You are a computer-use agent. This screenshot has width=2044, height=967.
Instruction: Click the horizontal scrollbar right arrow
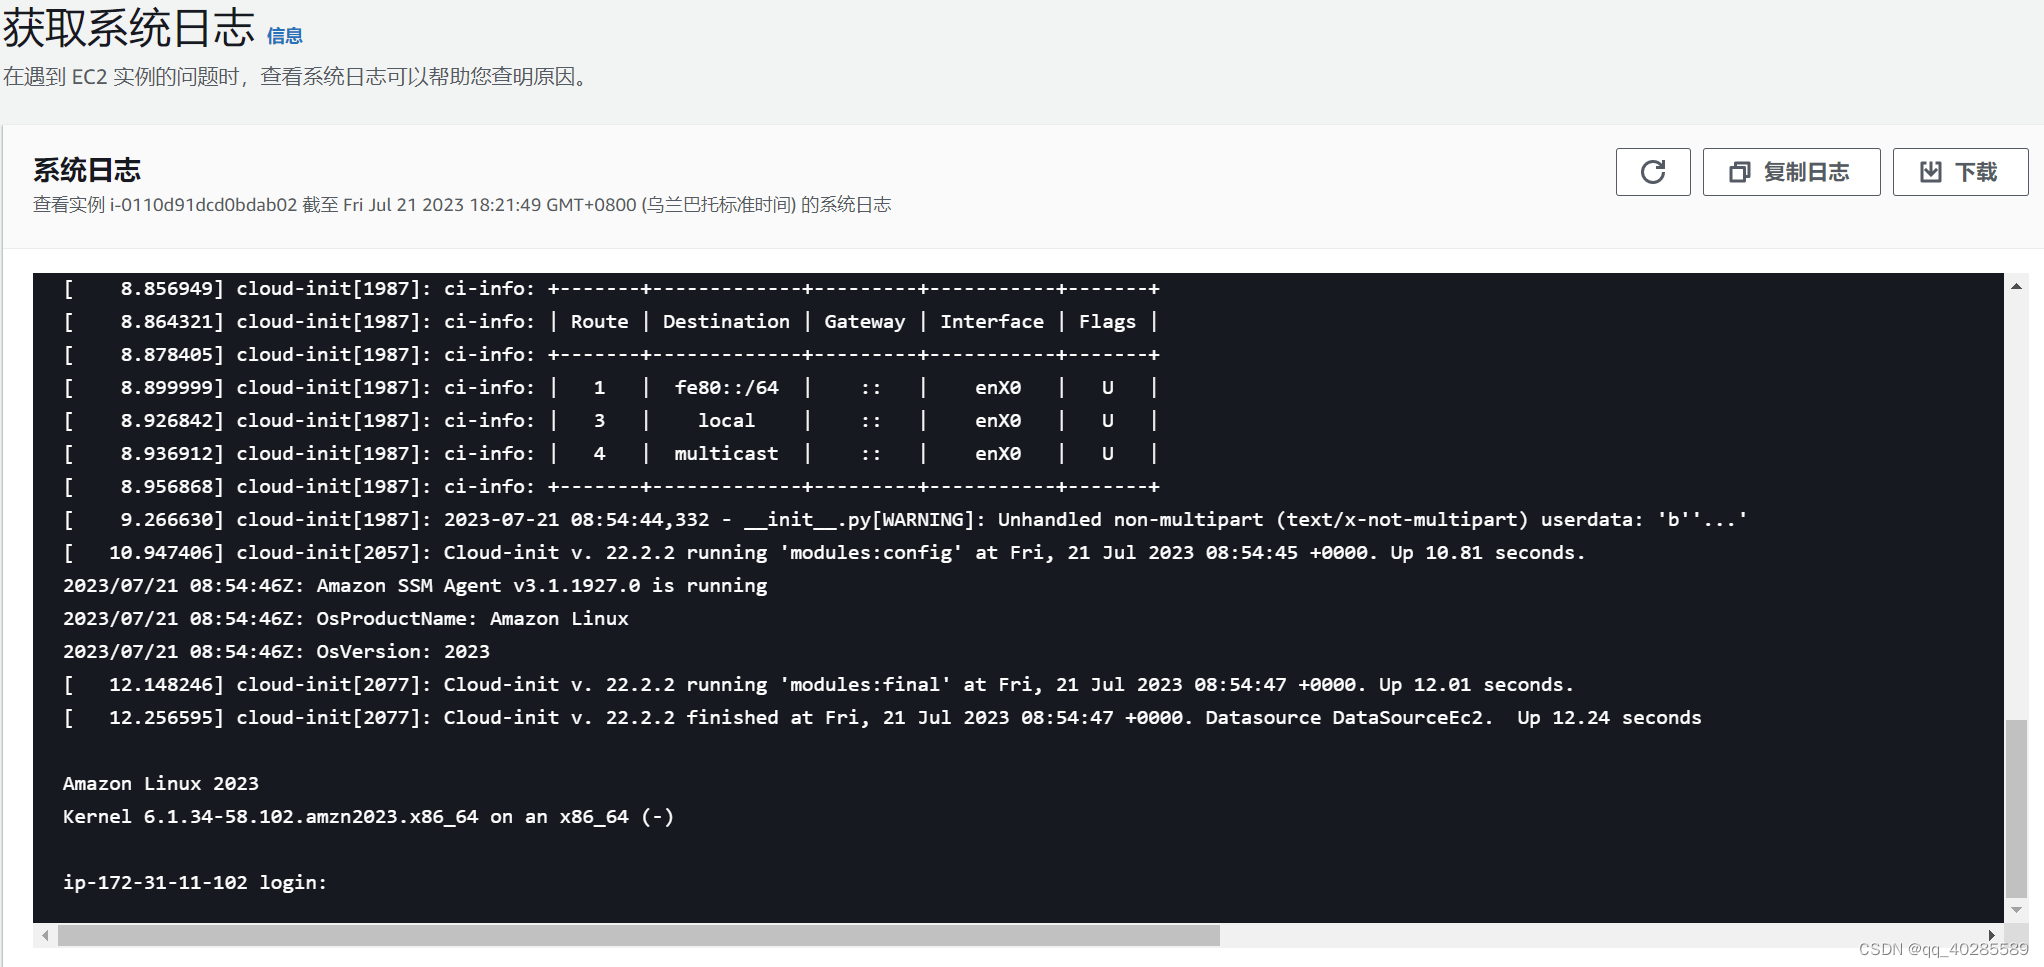[1992, 935]
